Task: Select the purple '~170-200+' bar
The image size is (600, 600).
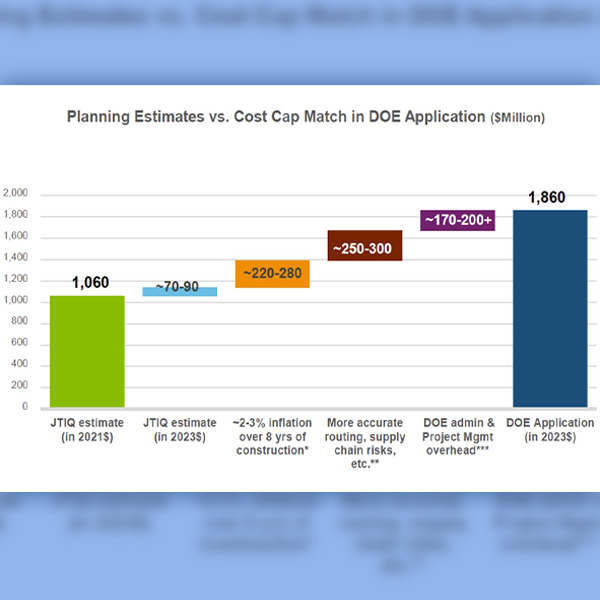Action: [x=457, y=218]
